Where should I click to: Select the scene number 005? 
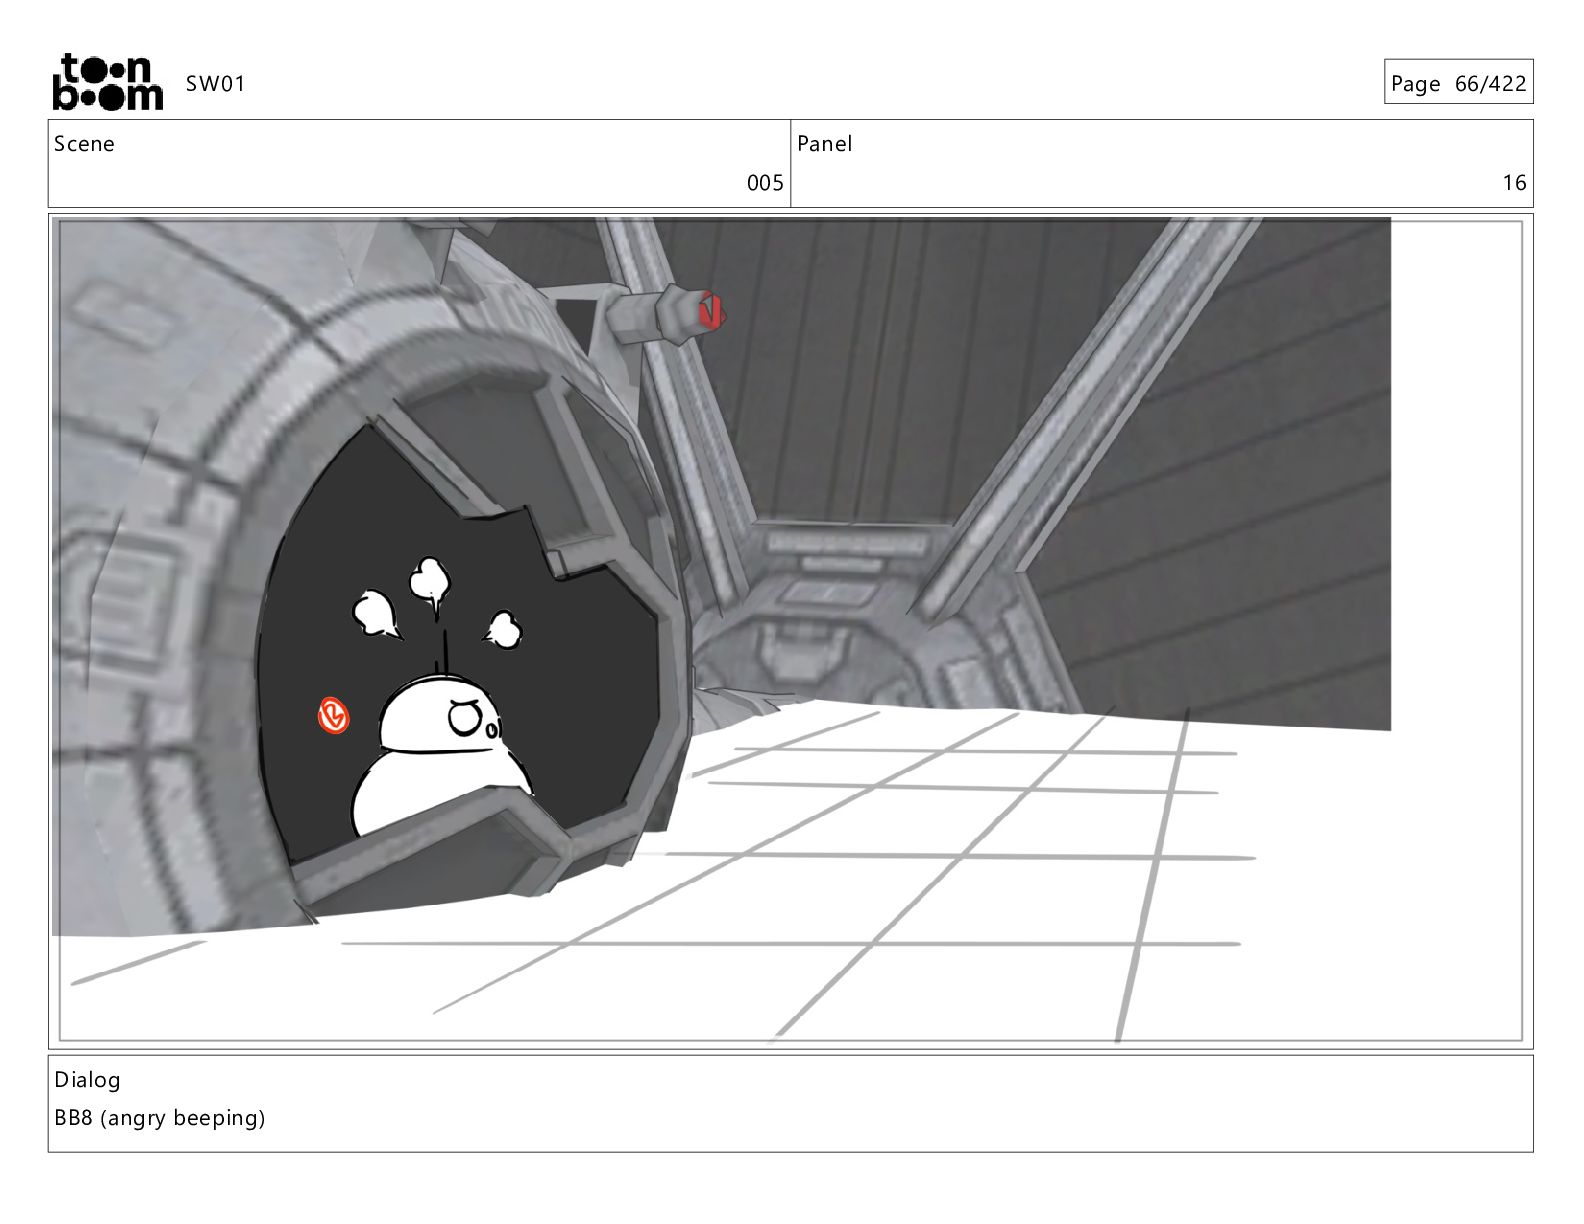click(765, 183)
